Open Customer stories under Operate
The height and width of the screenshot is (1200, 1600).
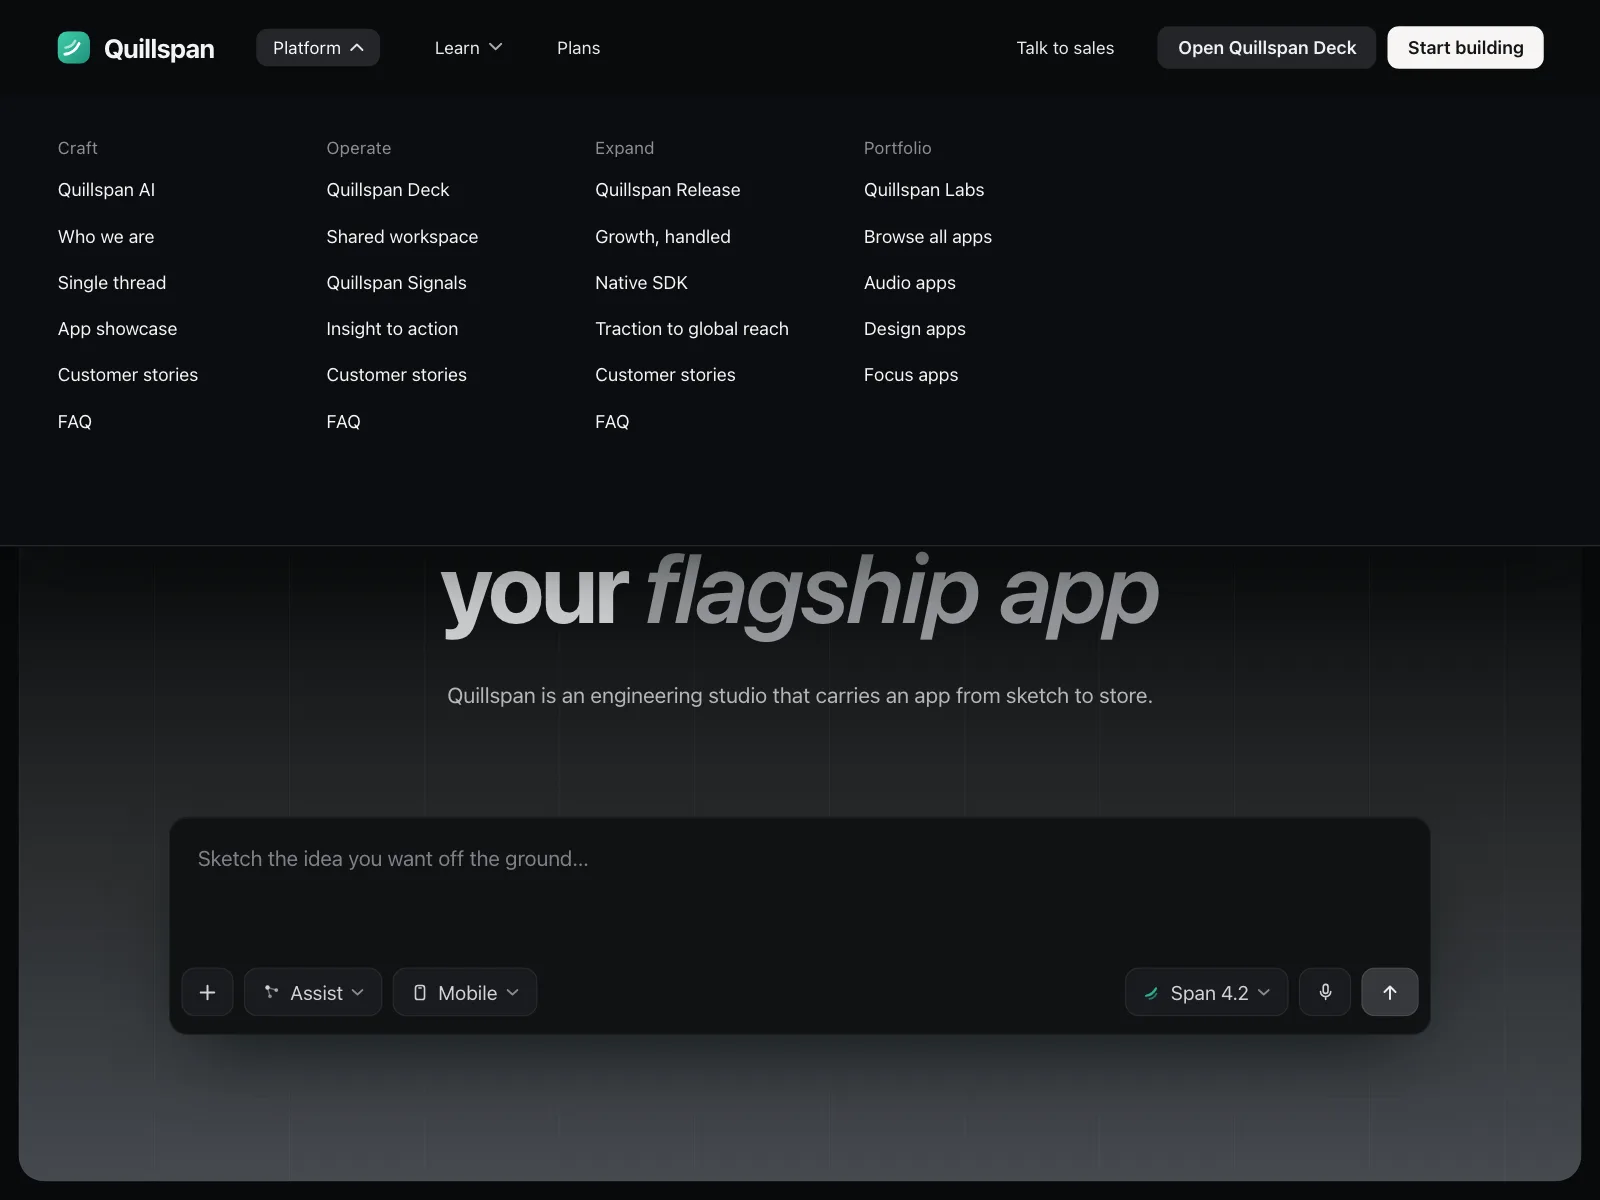tap(396, 375)
